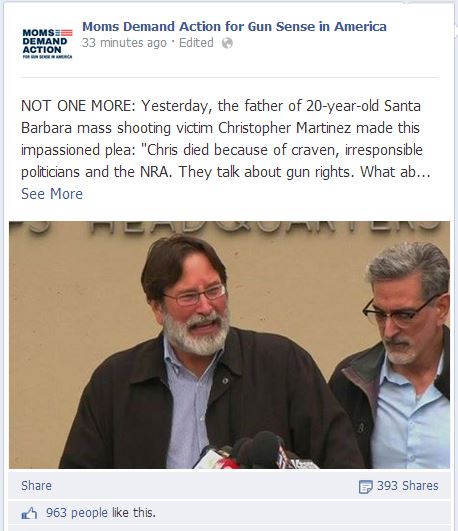Click the globe public audience icon

[227, 43]
